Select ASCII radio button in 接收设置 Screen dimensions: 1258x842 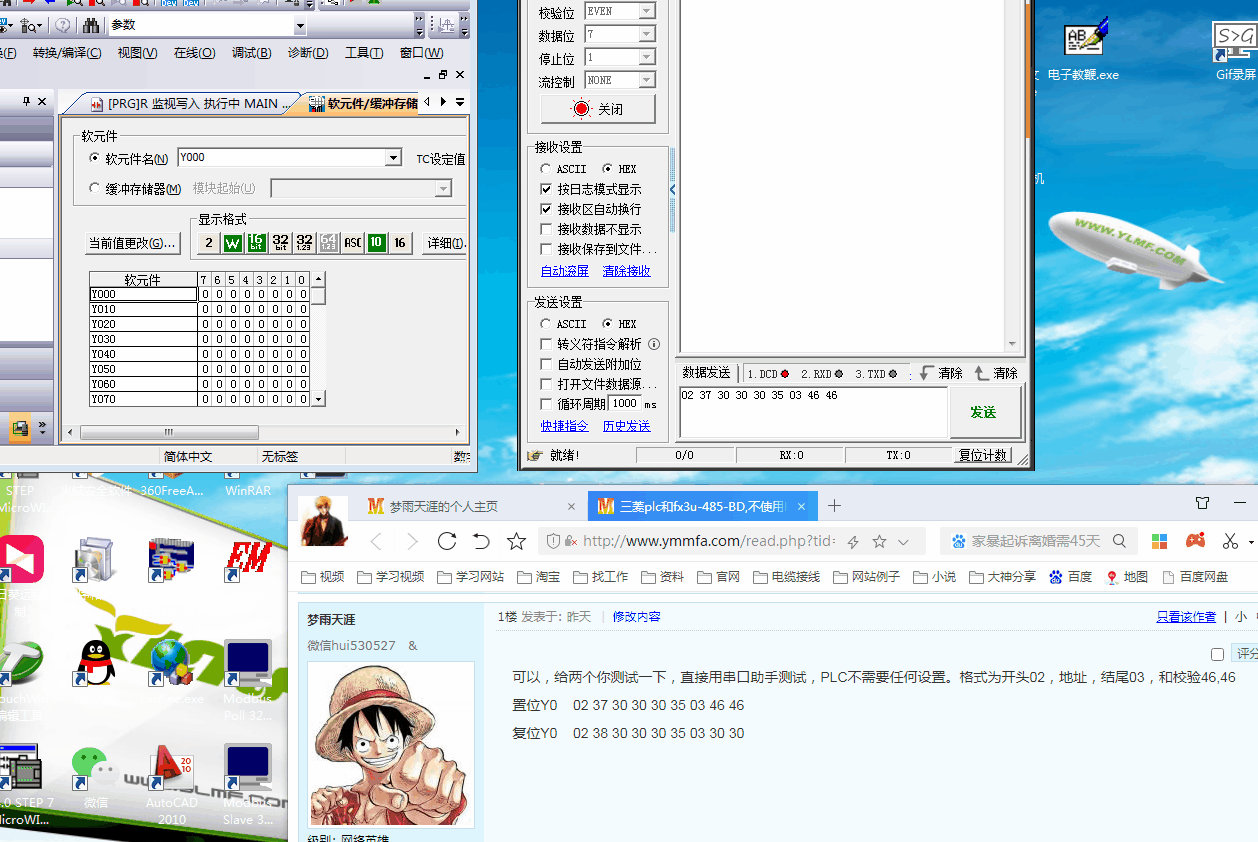[545, 169]
